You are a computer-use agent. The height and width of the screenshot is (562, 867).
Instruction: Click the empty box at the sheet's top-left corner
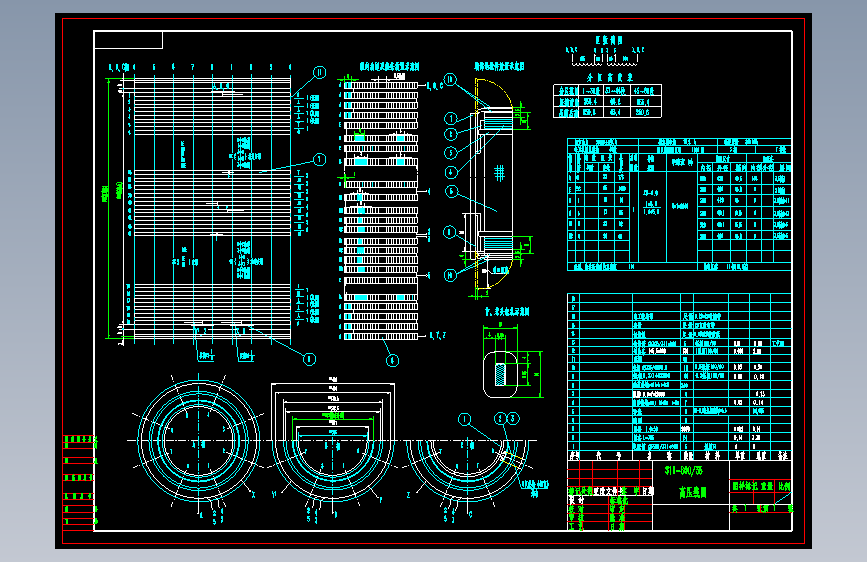point(128,40)
